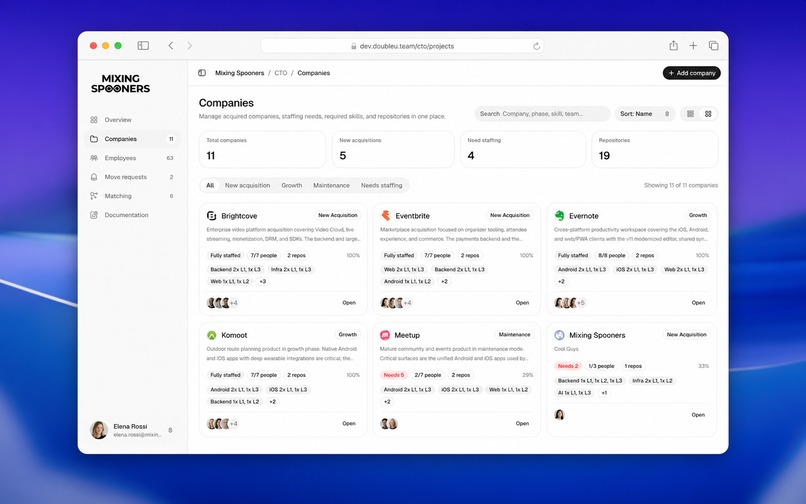Open Employees in sidebar
Screen dimensions: 806x504
pos(132,158)
